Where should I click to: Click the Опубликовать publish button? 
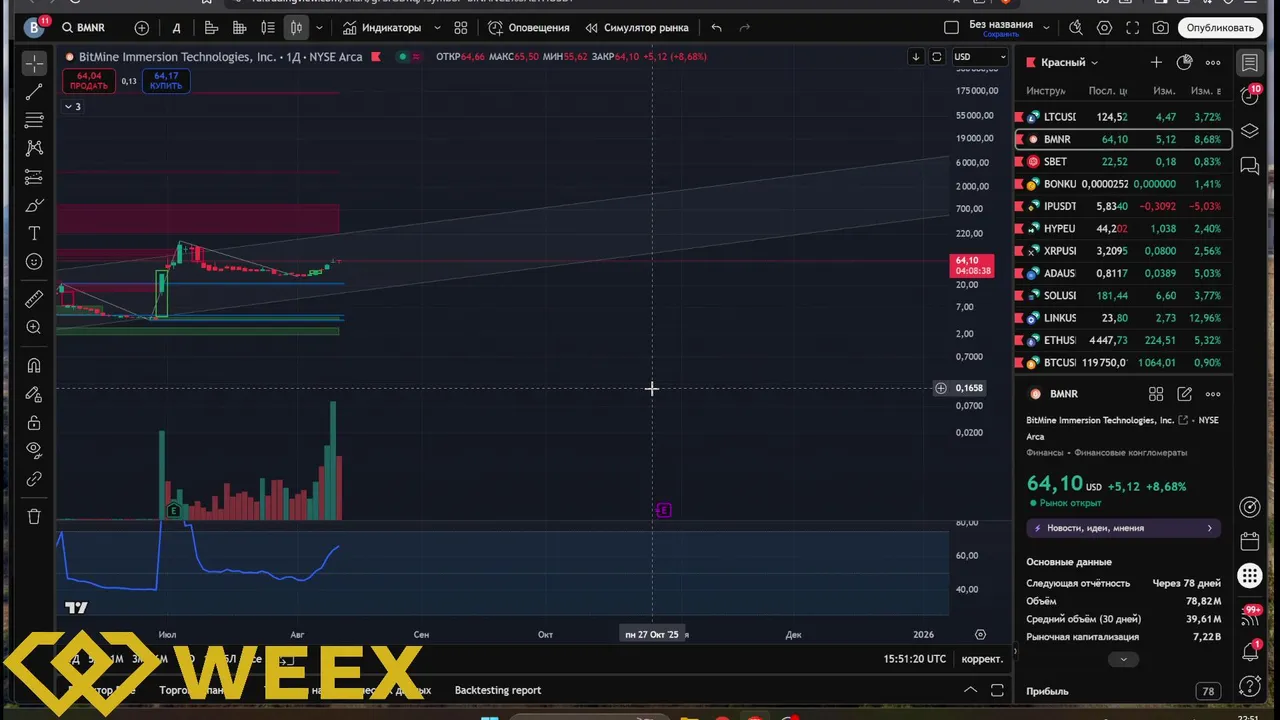(1220, 28)
